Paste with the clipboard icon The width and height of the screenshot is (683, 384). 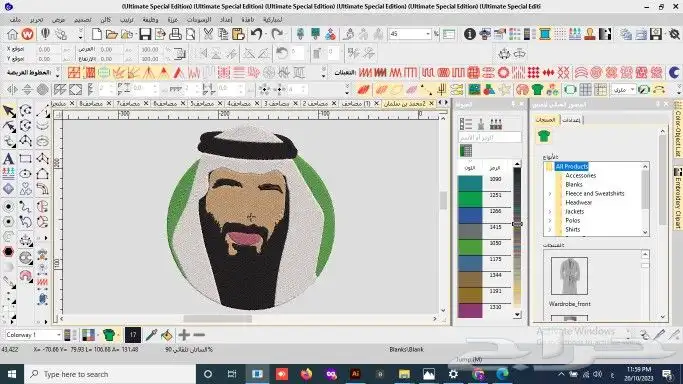tap(238, 34)
